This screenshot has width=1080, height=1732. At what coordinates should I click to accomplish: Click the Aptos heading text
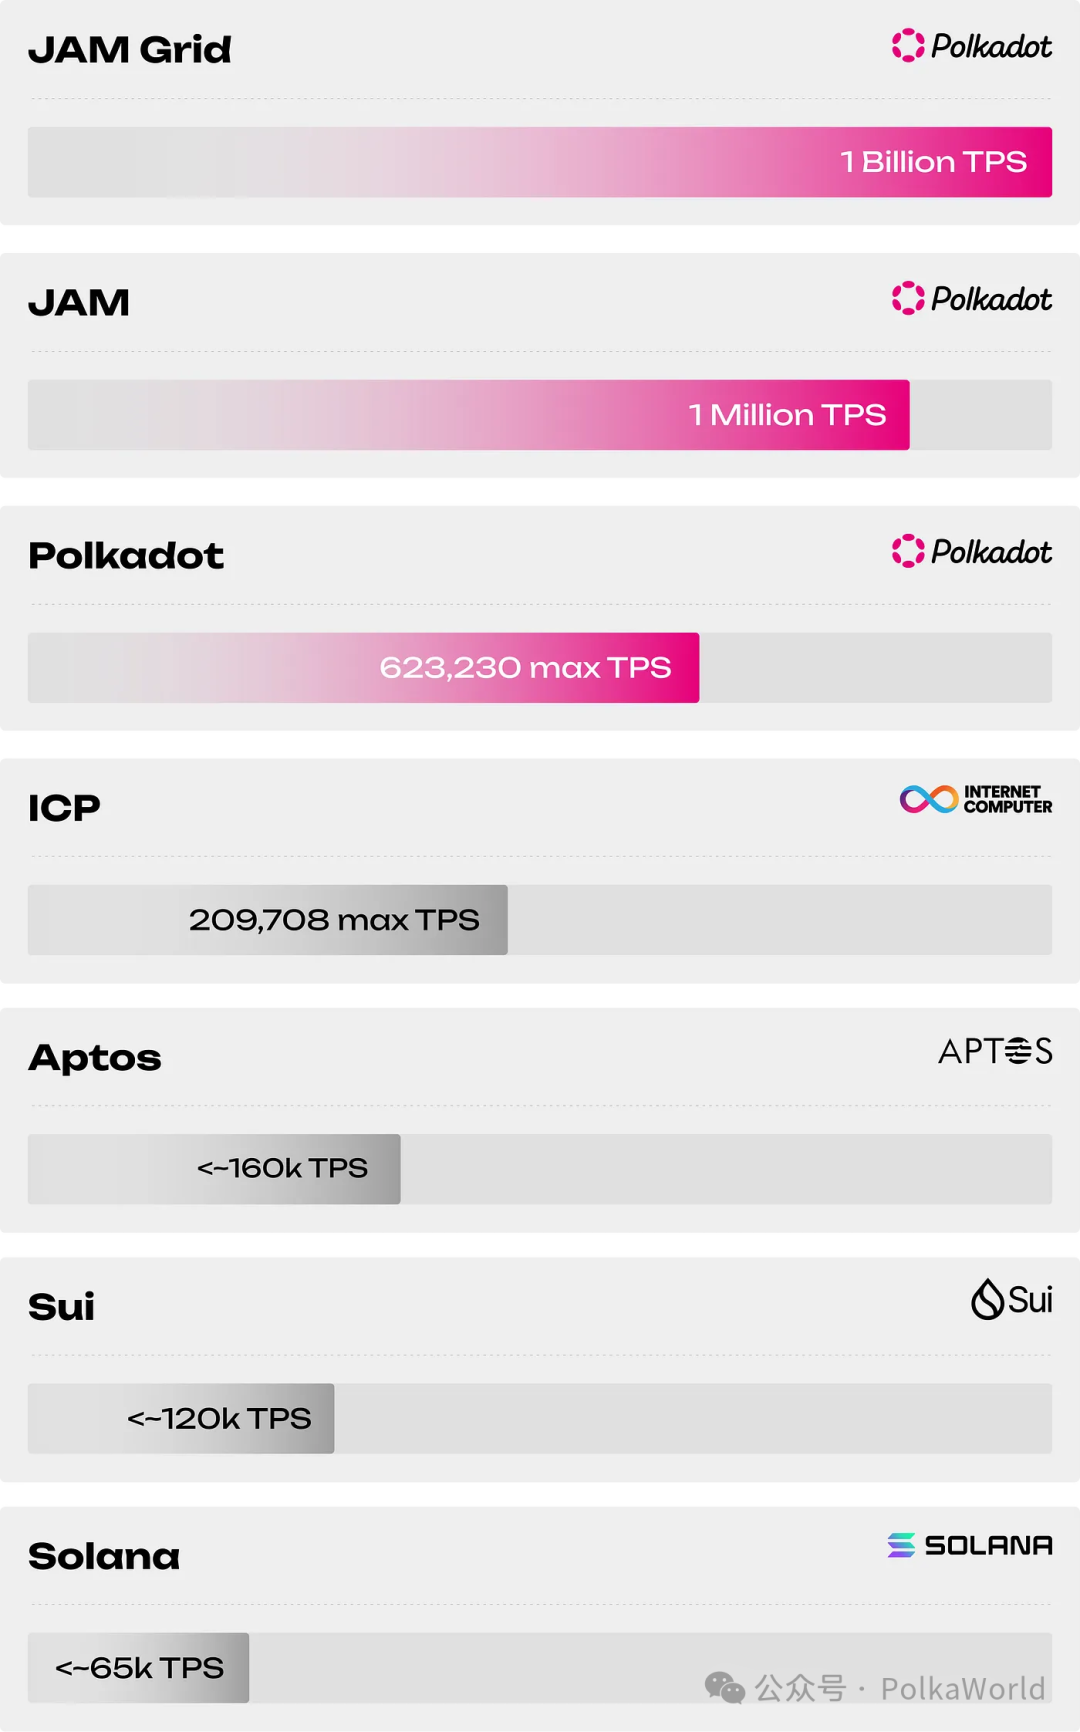95,1058
